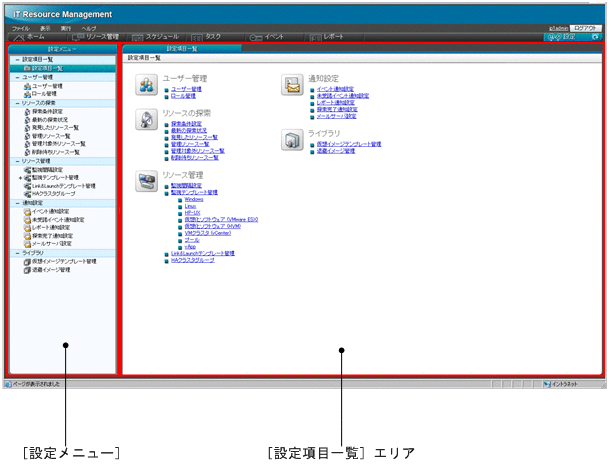
Task: Open the ファイル menu
Action: tap(20, 28)
